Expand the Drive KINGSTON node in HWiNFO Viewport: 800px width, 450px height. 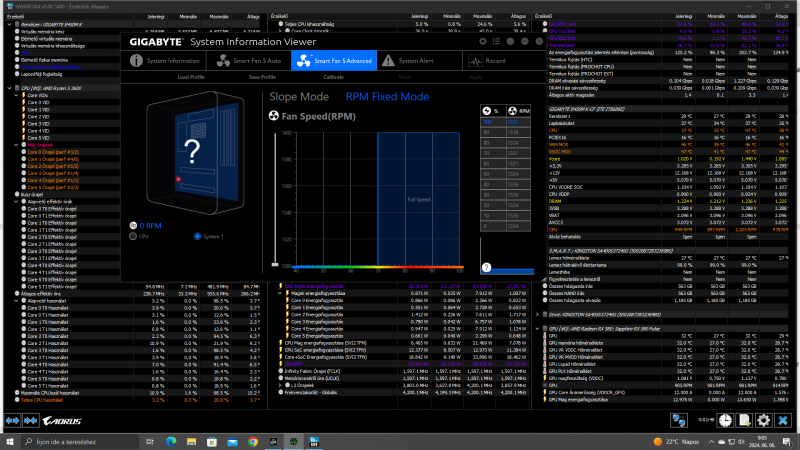(538, 315)
